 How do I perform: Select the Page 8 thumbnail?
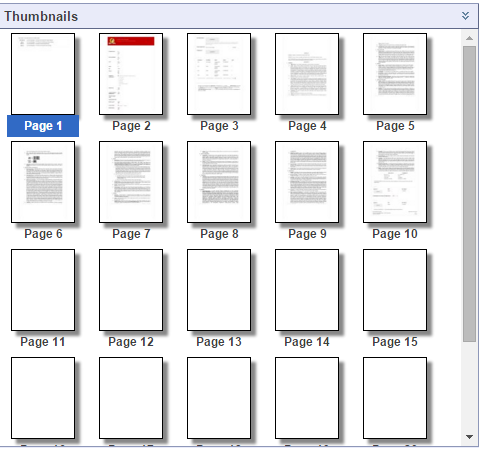coord(219,182)
